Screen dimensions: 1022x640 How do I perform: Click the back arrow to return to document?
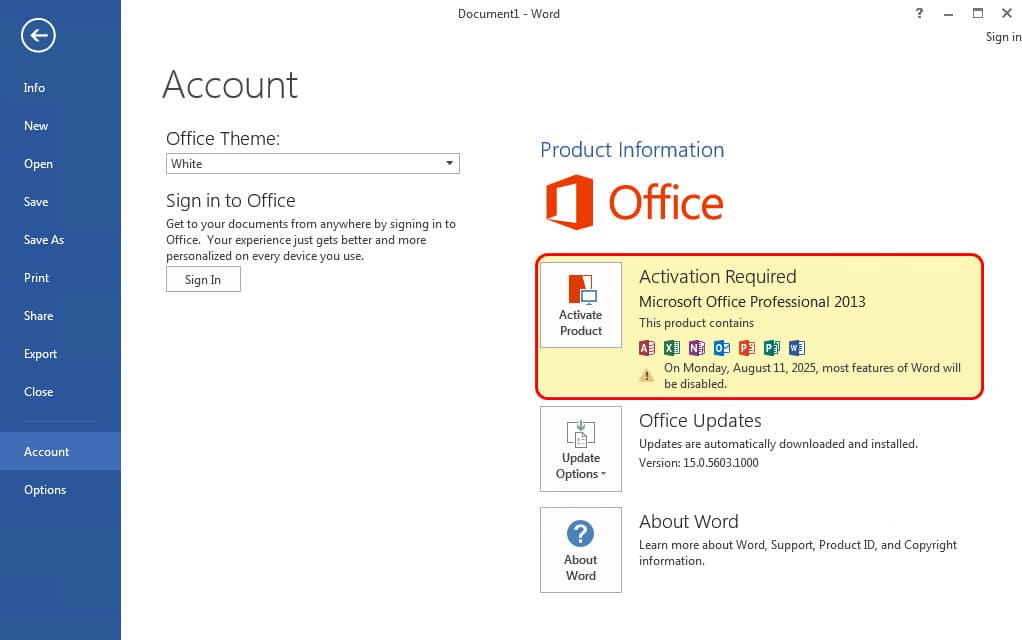click(x=38, y=35)
